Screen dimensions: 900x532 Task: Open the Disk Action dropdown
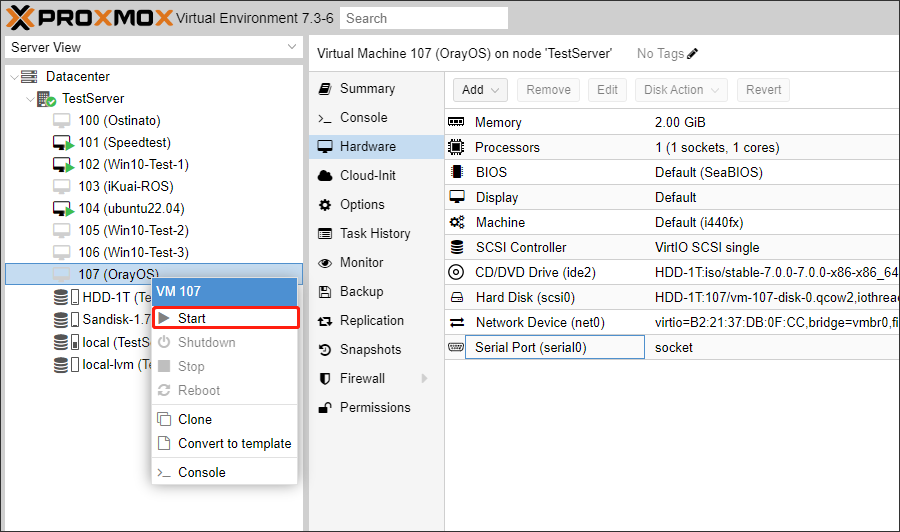(681, 90)
